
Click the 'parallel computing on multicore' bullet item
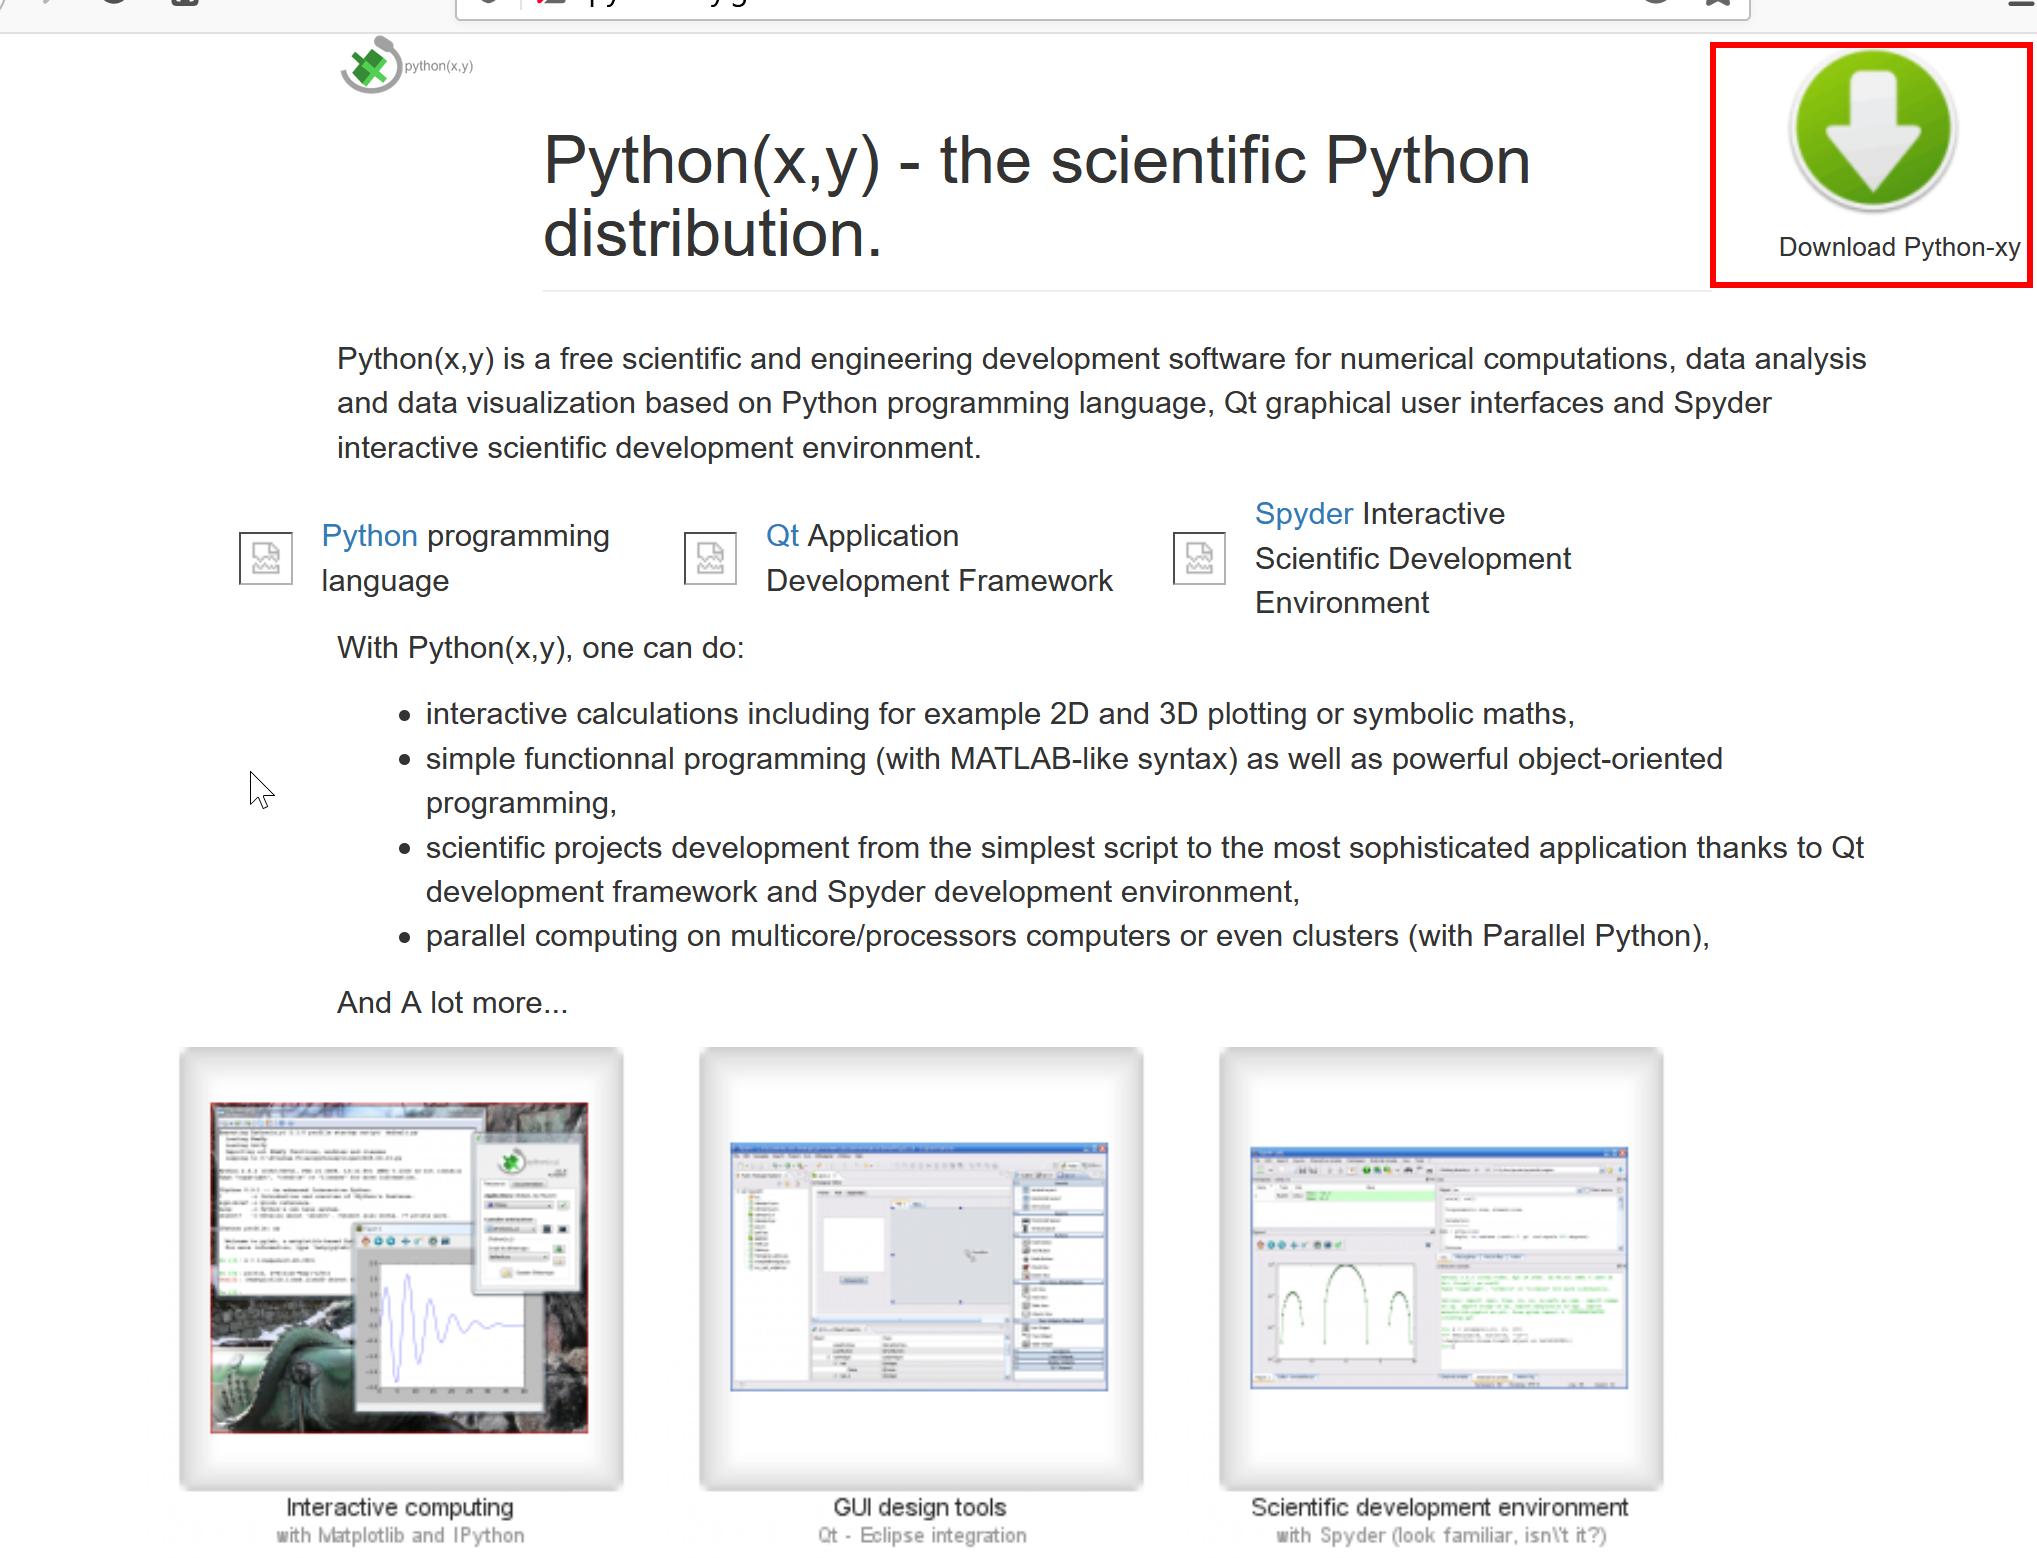coord(1068,936)
